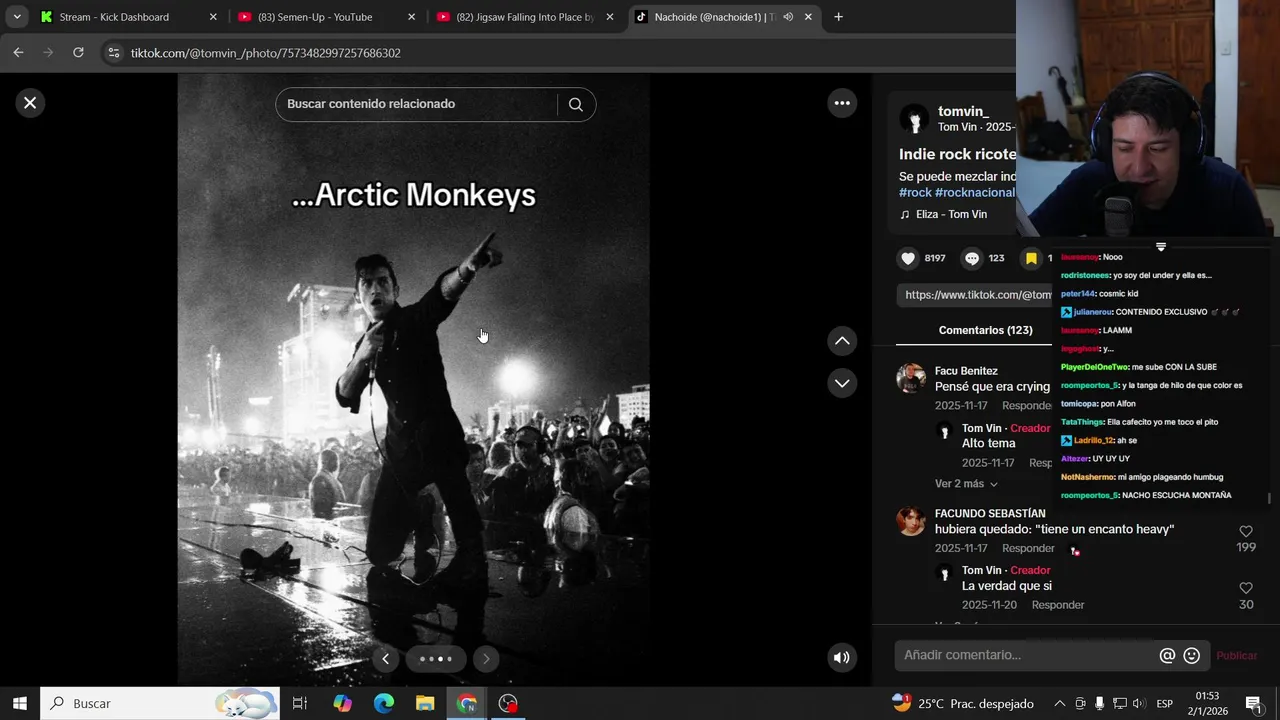Select the carousel page dots indicator

[436, 658]
